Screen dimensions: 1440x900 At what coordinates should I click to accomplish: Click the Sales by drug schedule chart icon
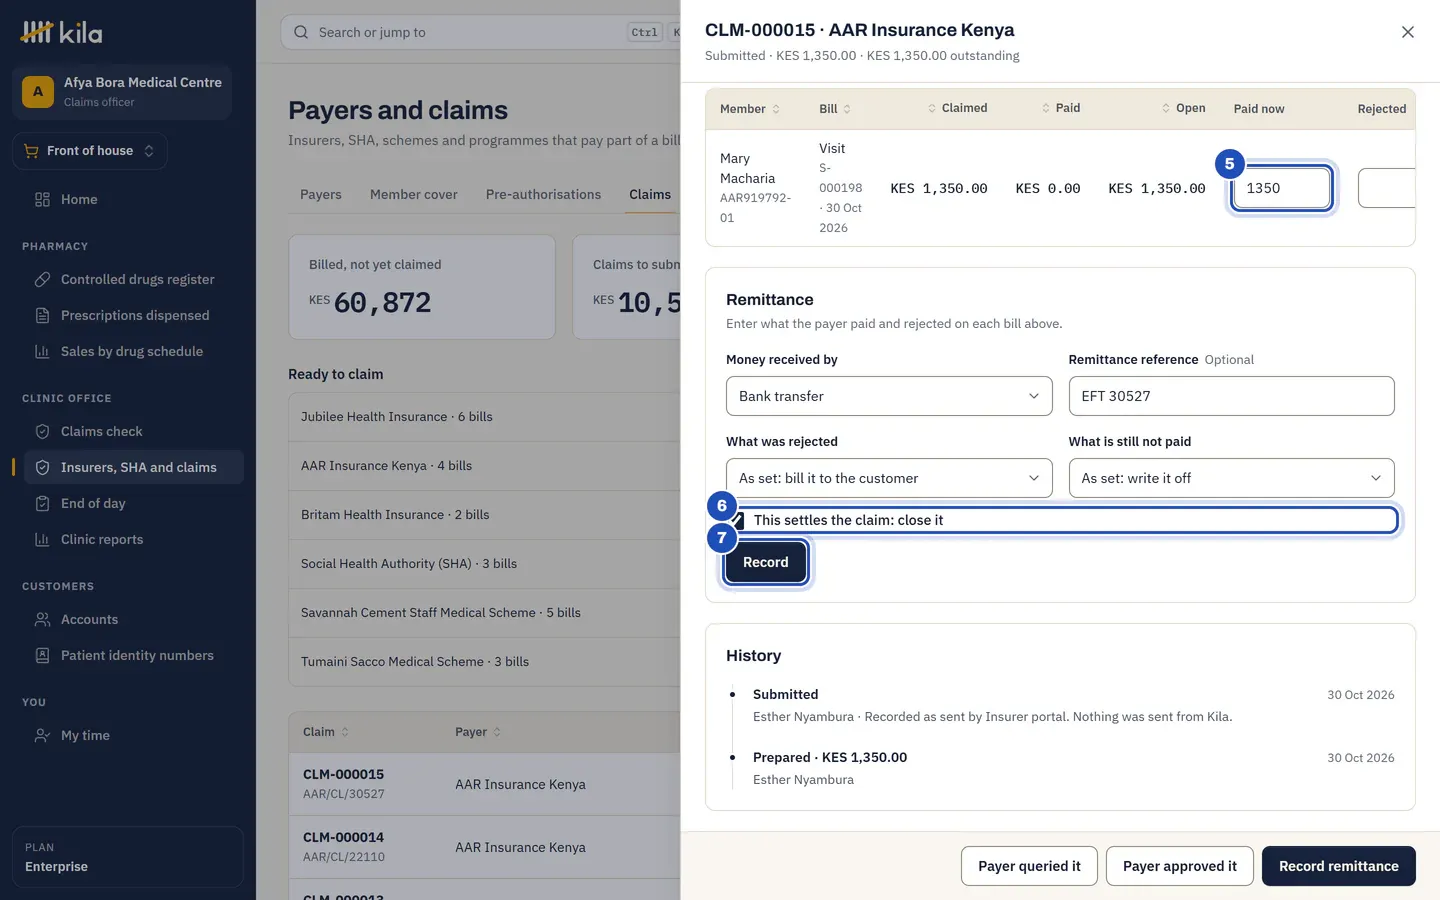[42, 351]
